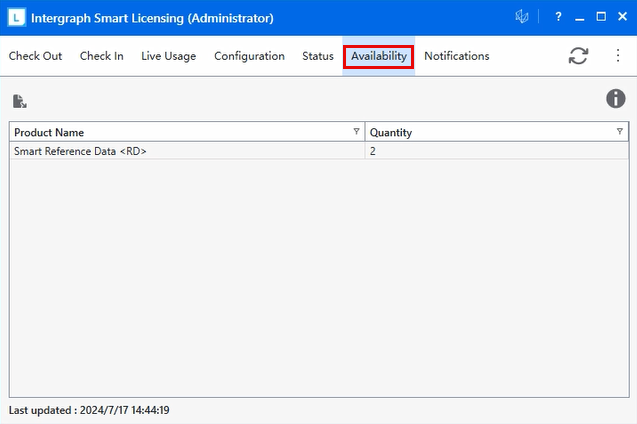Go to the Check In tab
Screen dimensions: 637x424
[x=102, y=56]
